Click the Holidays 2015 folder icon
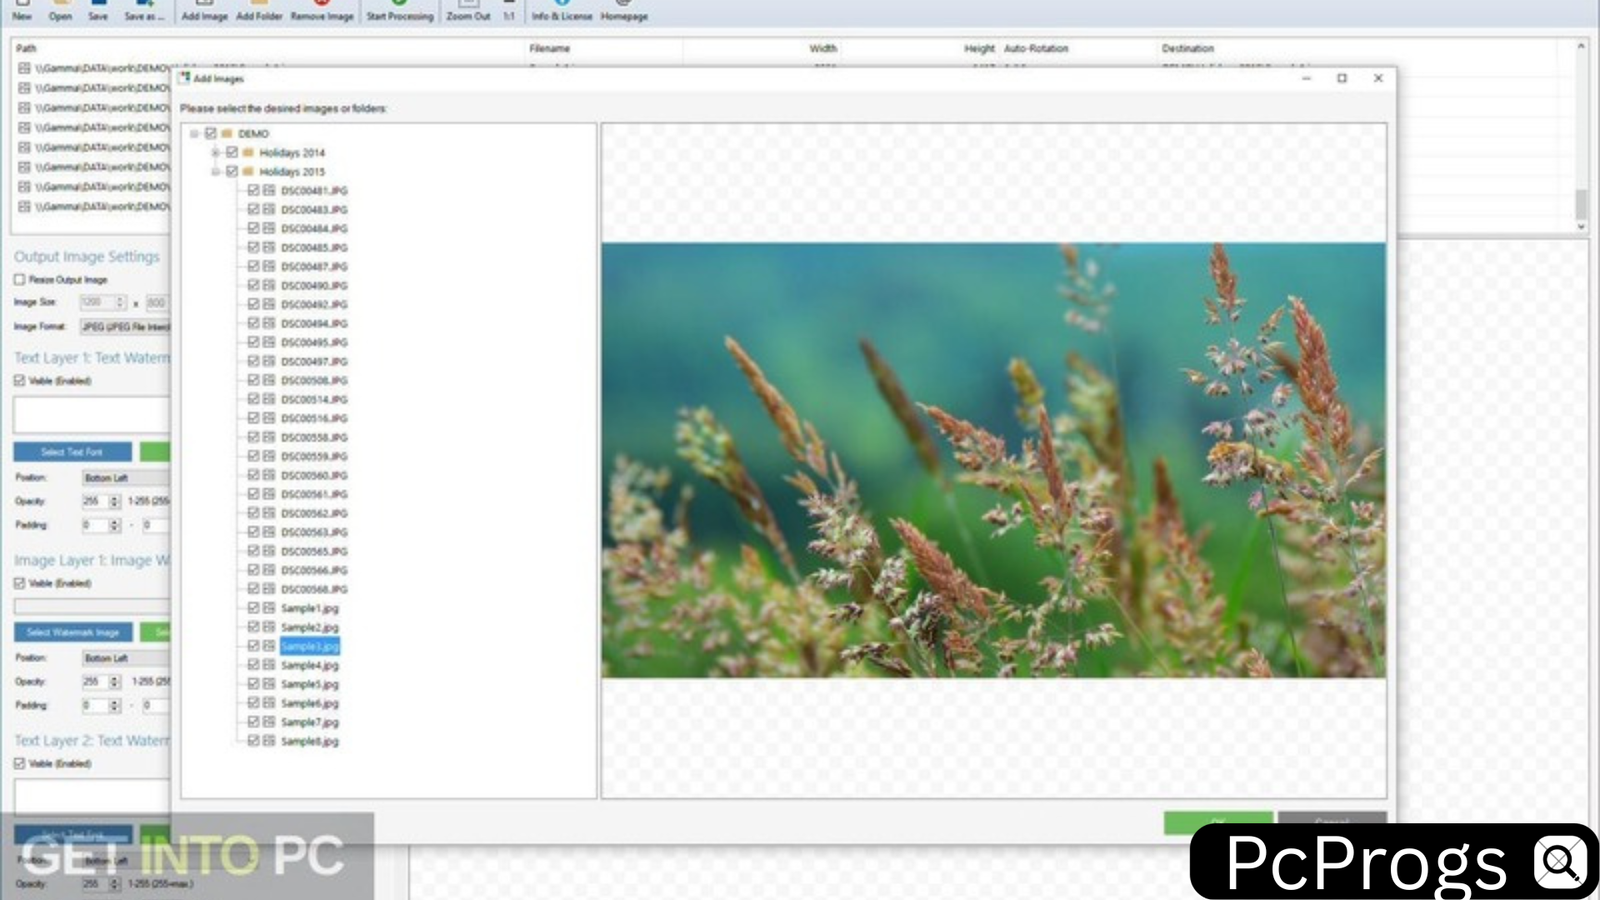The width and height of the screenshot is (1600, 900). [x=248, y=171]
